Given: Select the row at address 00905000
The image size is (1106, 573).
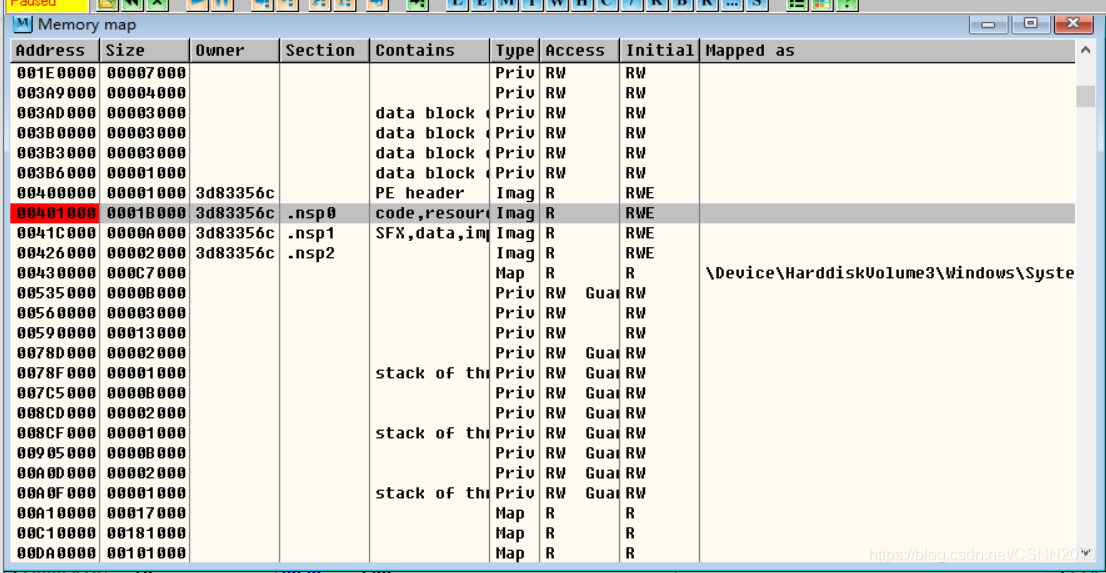Looking at the screenshot, I should (x=543, y=452).
